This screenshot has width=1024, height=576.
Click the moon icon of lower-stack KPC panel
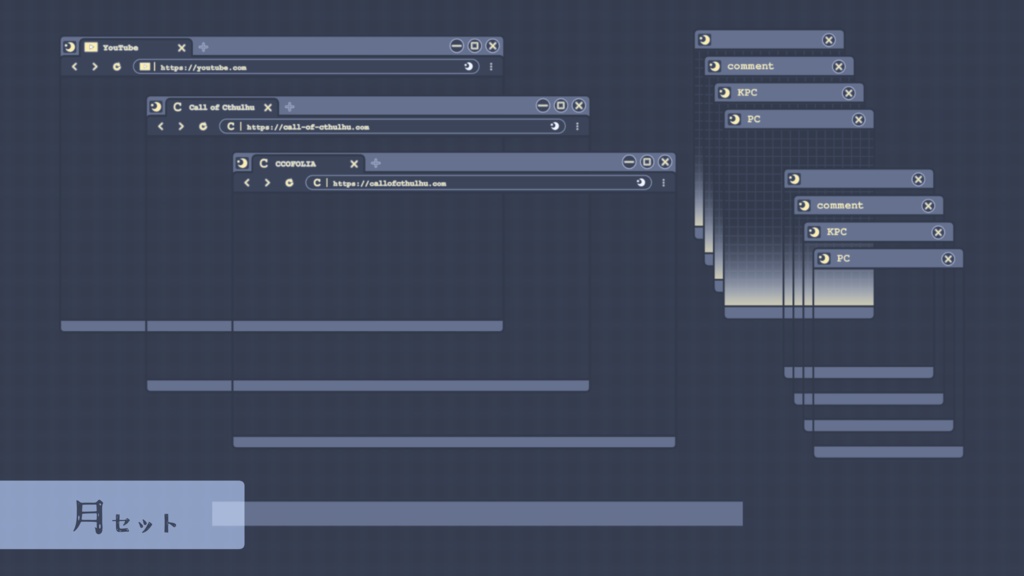coord(813,232)
